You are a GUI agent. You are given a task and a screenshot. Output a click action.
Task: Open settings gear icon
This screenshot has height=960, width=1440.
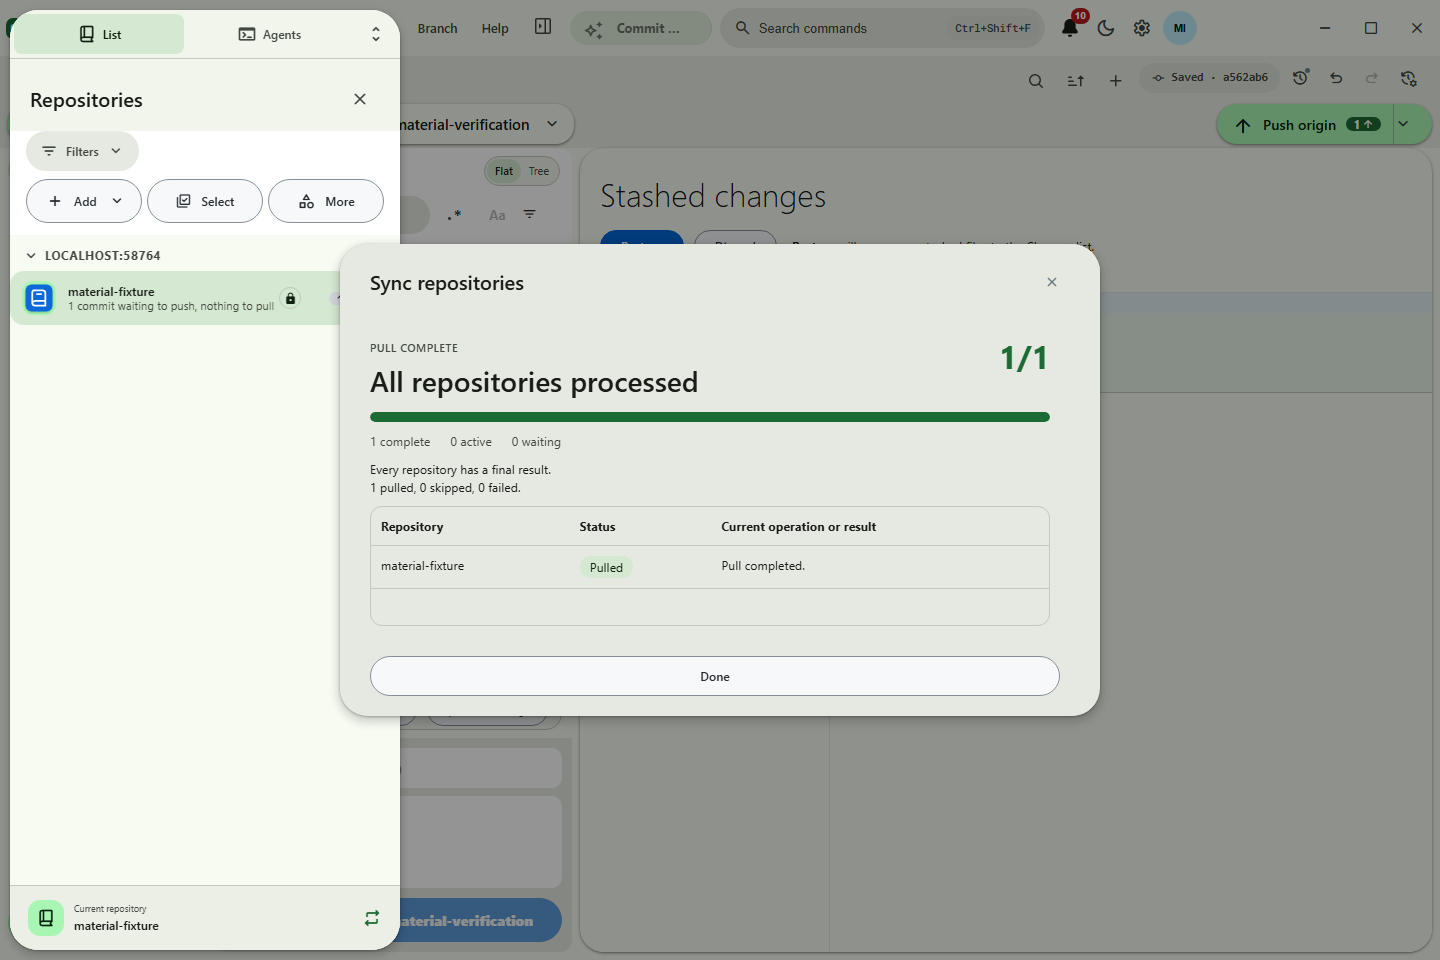coord(1142,28)
